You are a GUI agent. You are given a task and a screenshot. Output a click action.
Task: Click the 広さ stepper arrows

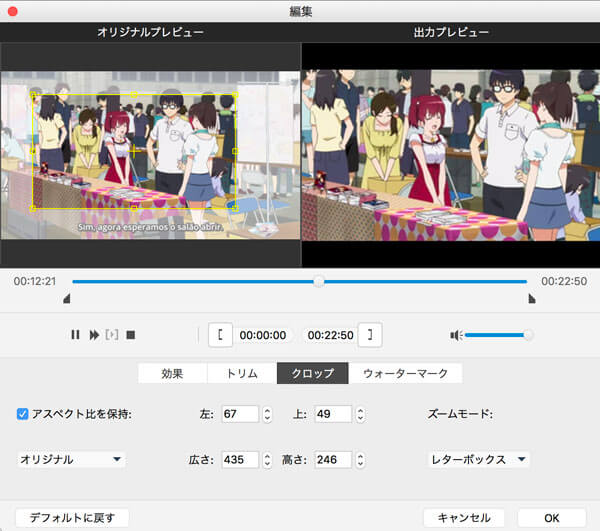click(267, 460)
